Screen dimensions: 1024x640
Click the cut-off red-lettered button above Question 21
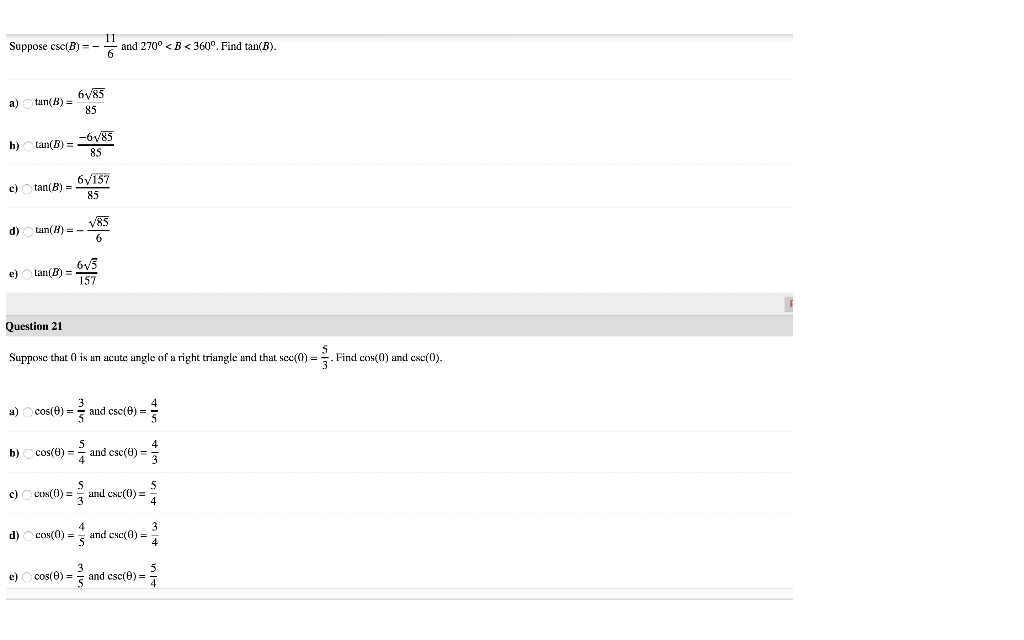789,304
